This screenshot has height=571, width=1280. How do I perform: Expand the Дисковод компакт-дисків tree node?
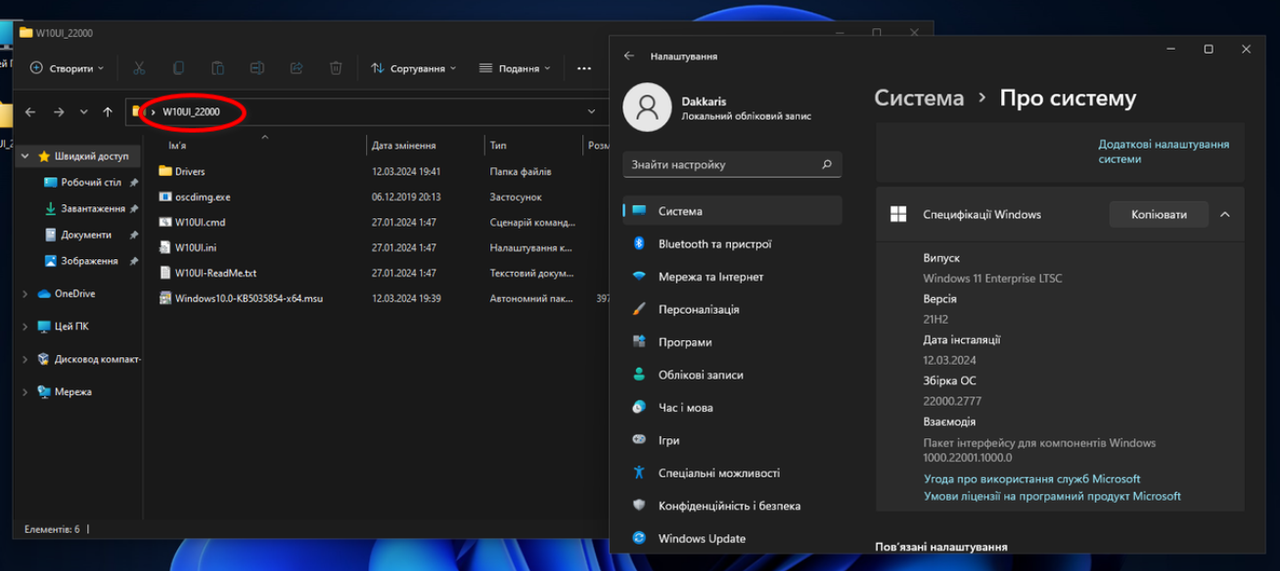(x=26, y=359)
